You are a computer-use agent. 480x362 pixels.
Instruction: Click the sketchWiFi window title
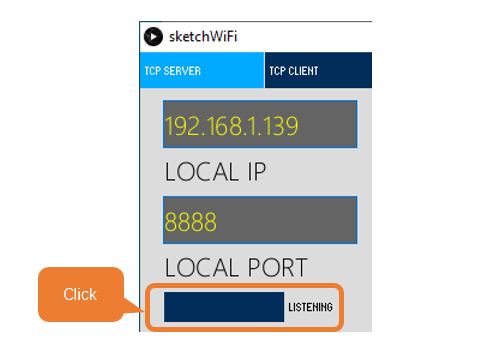203,36
